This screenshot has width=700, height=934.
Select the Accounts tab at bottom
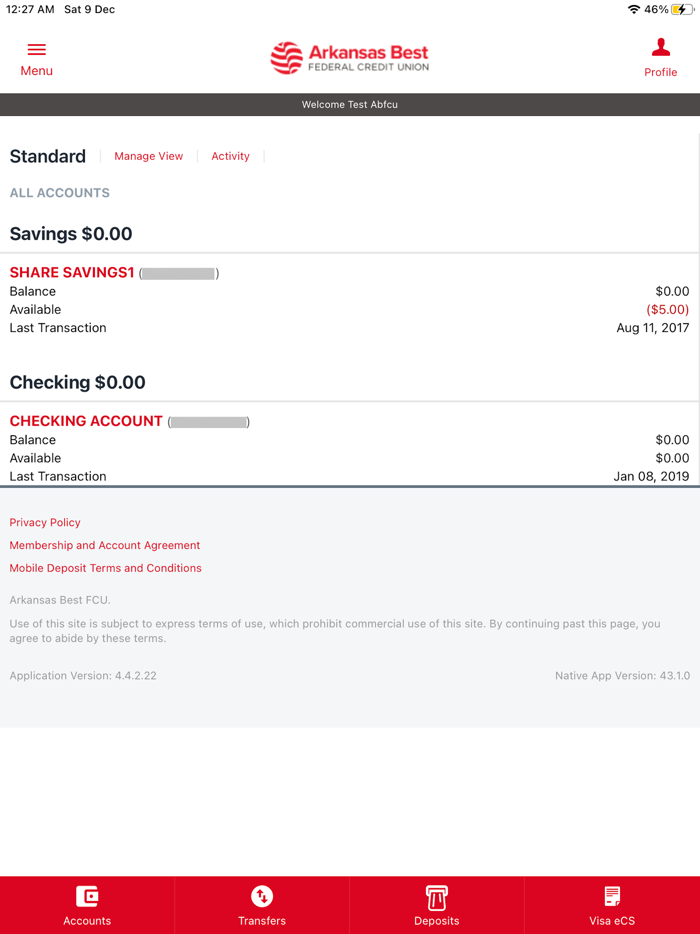tap(87, 905)
